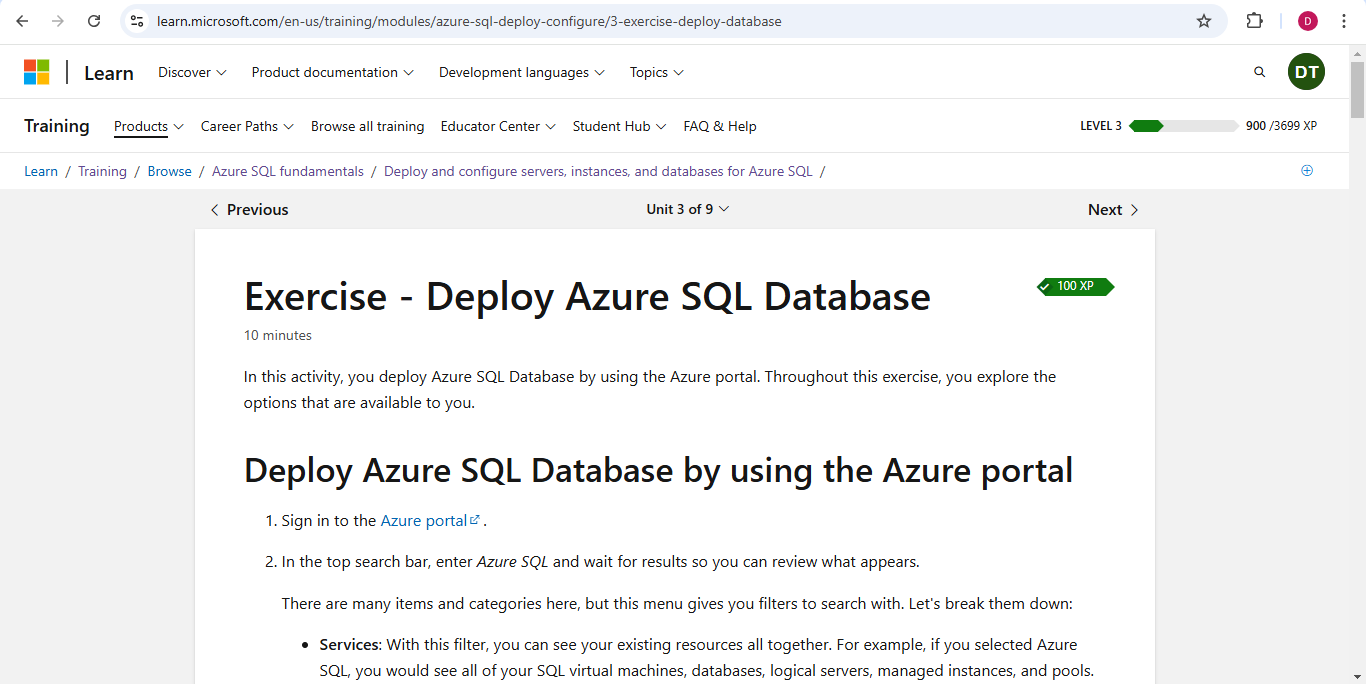Follow the Azure portal link
Image resolution: width=1366 pixels, height=684 pixels.
click(x=424, y=521)
